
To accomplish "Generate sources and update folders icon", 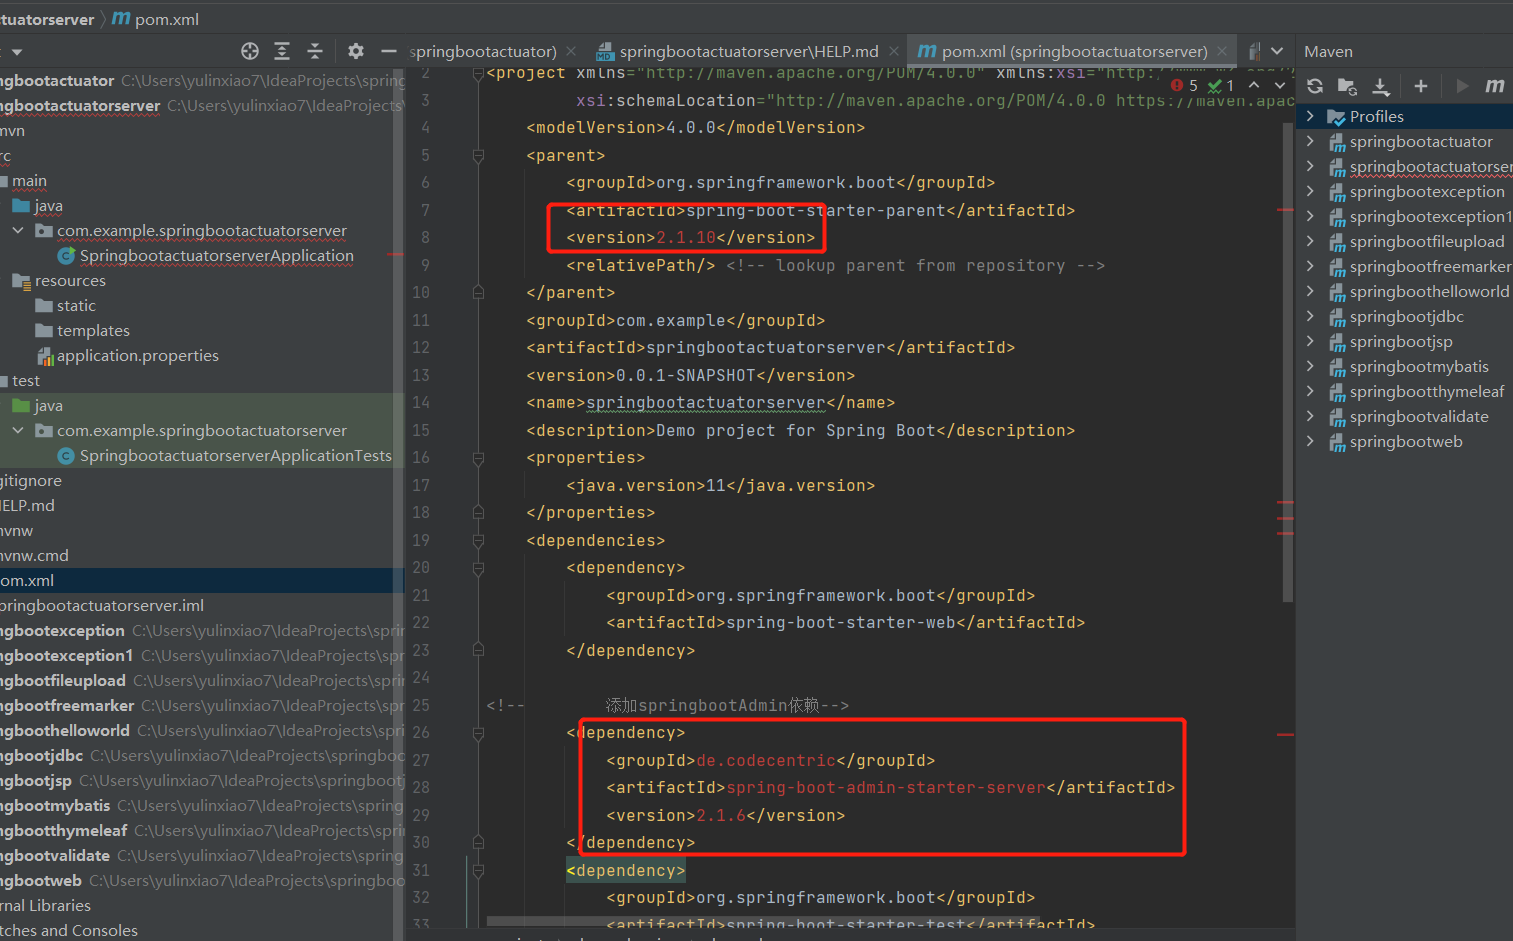I will pos(1348,86).
